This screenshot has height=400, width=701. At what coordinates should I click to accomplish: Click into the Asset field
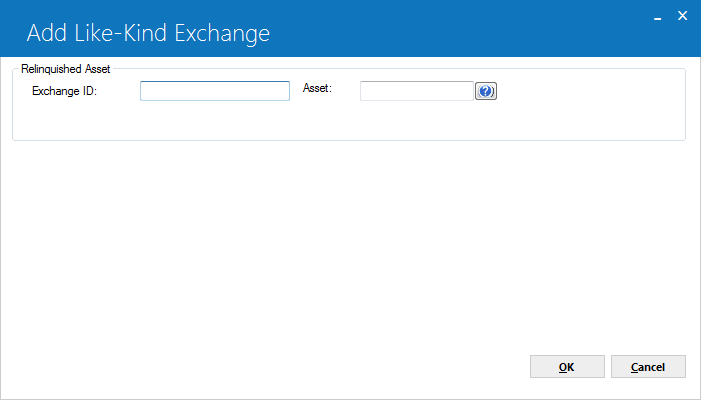[417, 91]
